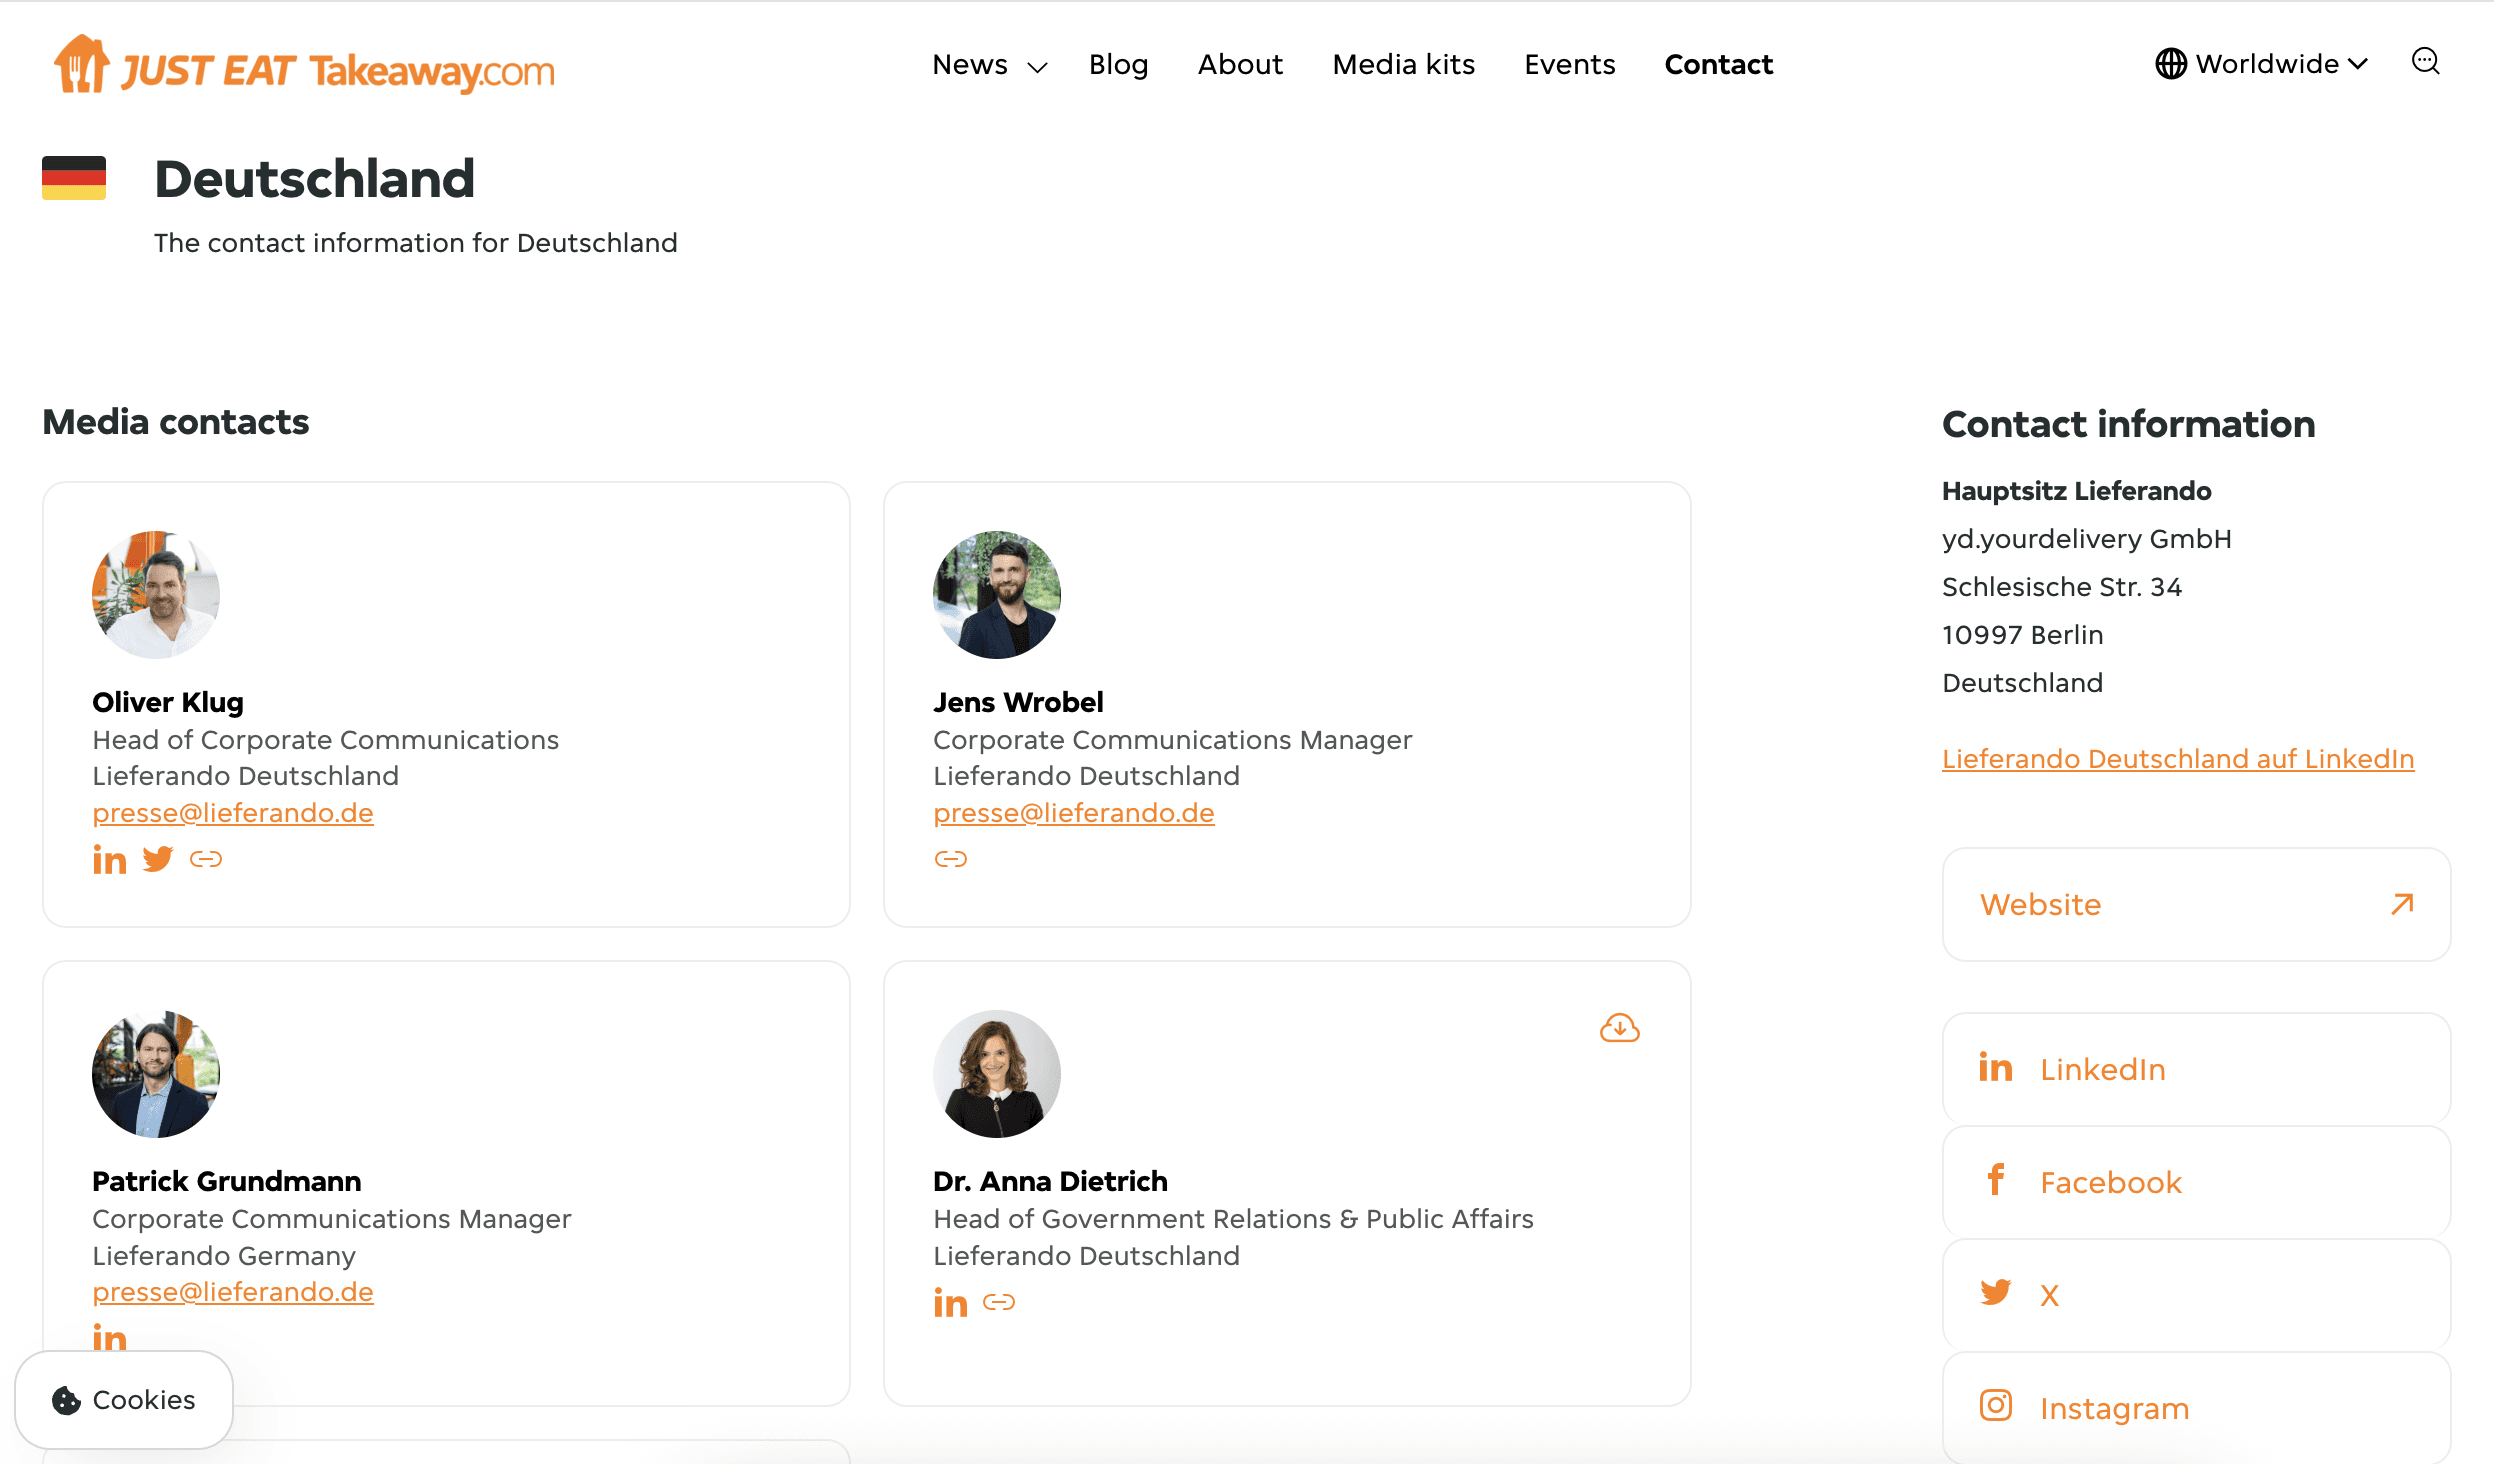Open Lieferando Deutschland auf LinkedIn link
This screenshot has width=2494, height=1464.
(x=2177, y=759)
